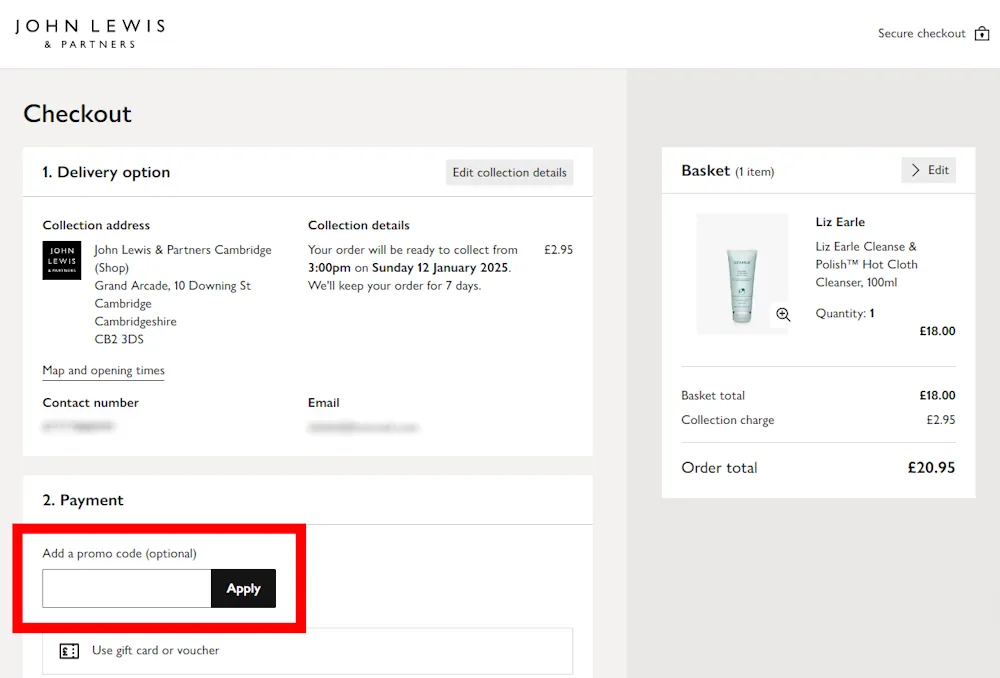The image size is (1000, 678).
Task: Click Edit collection details
Action: [509, 172]
